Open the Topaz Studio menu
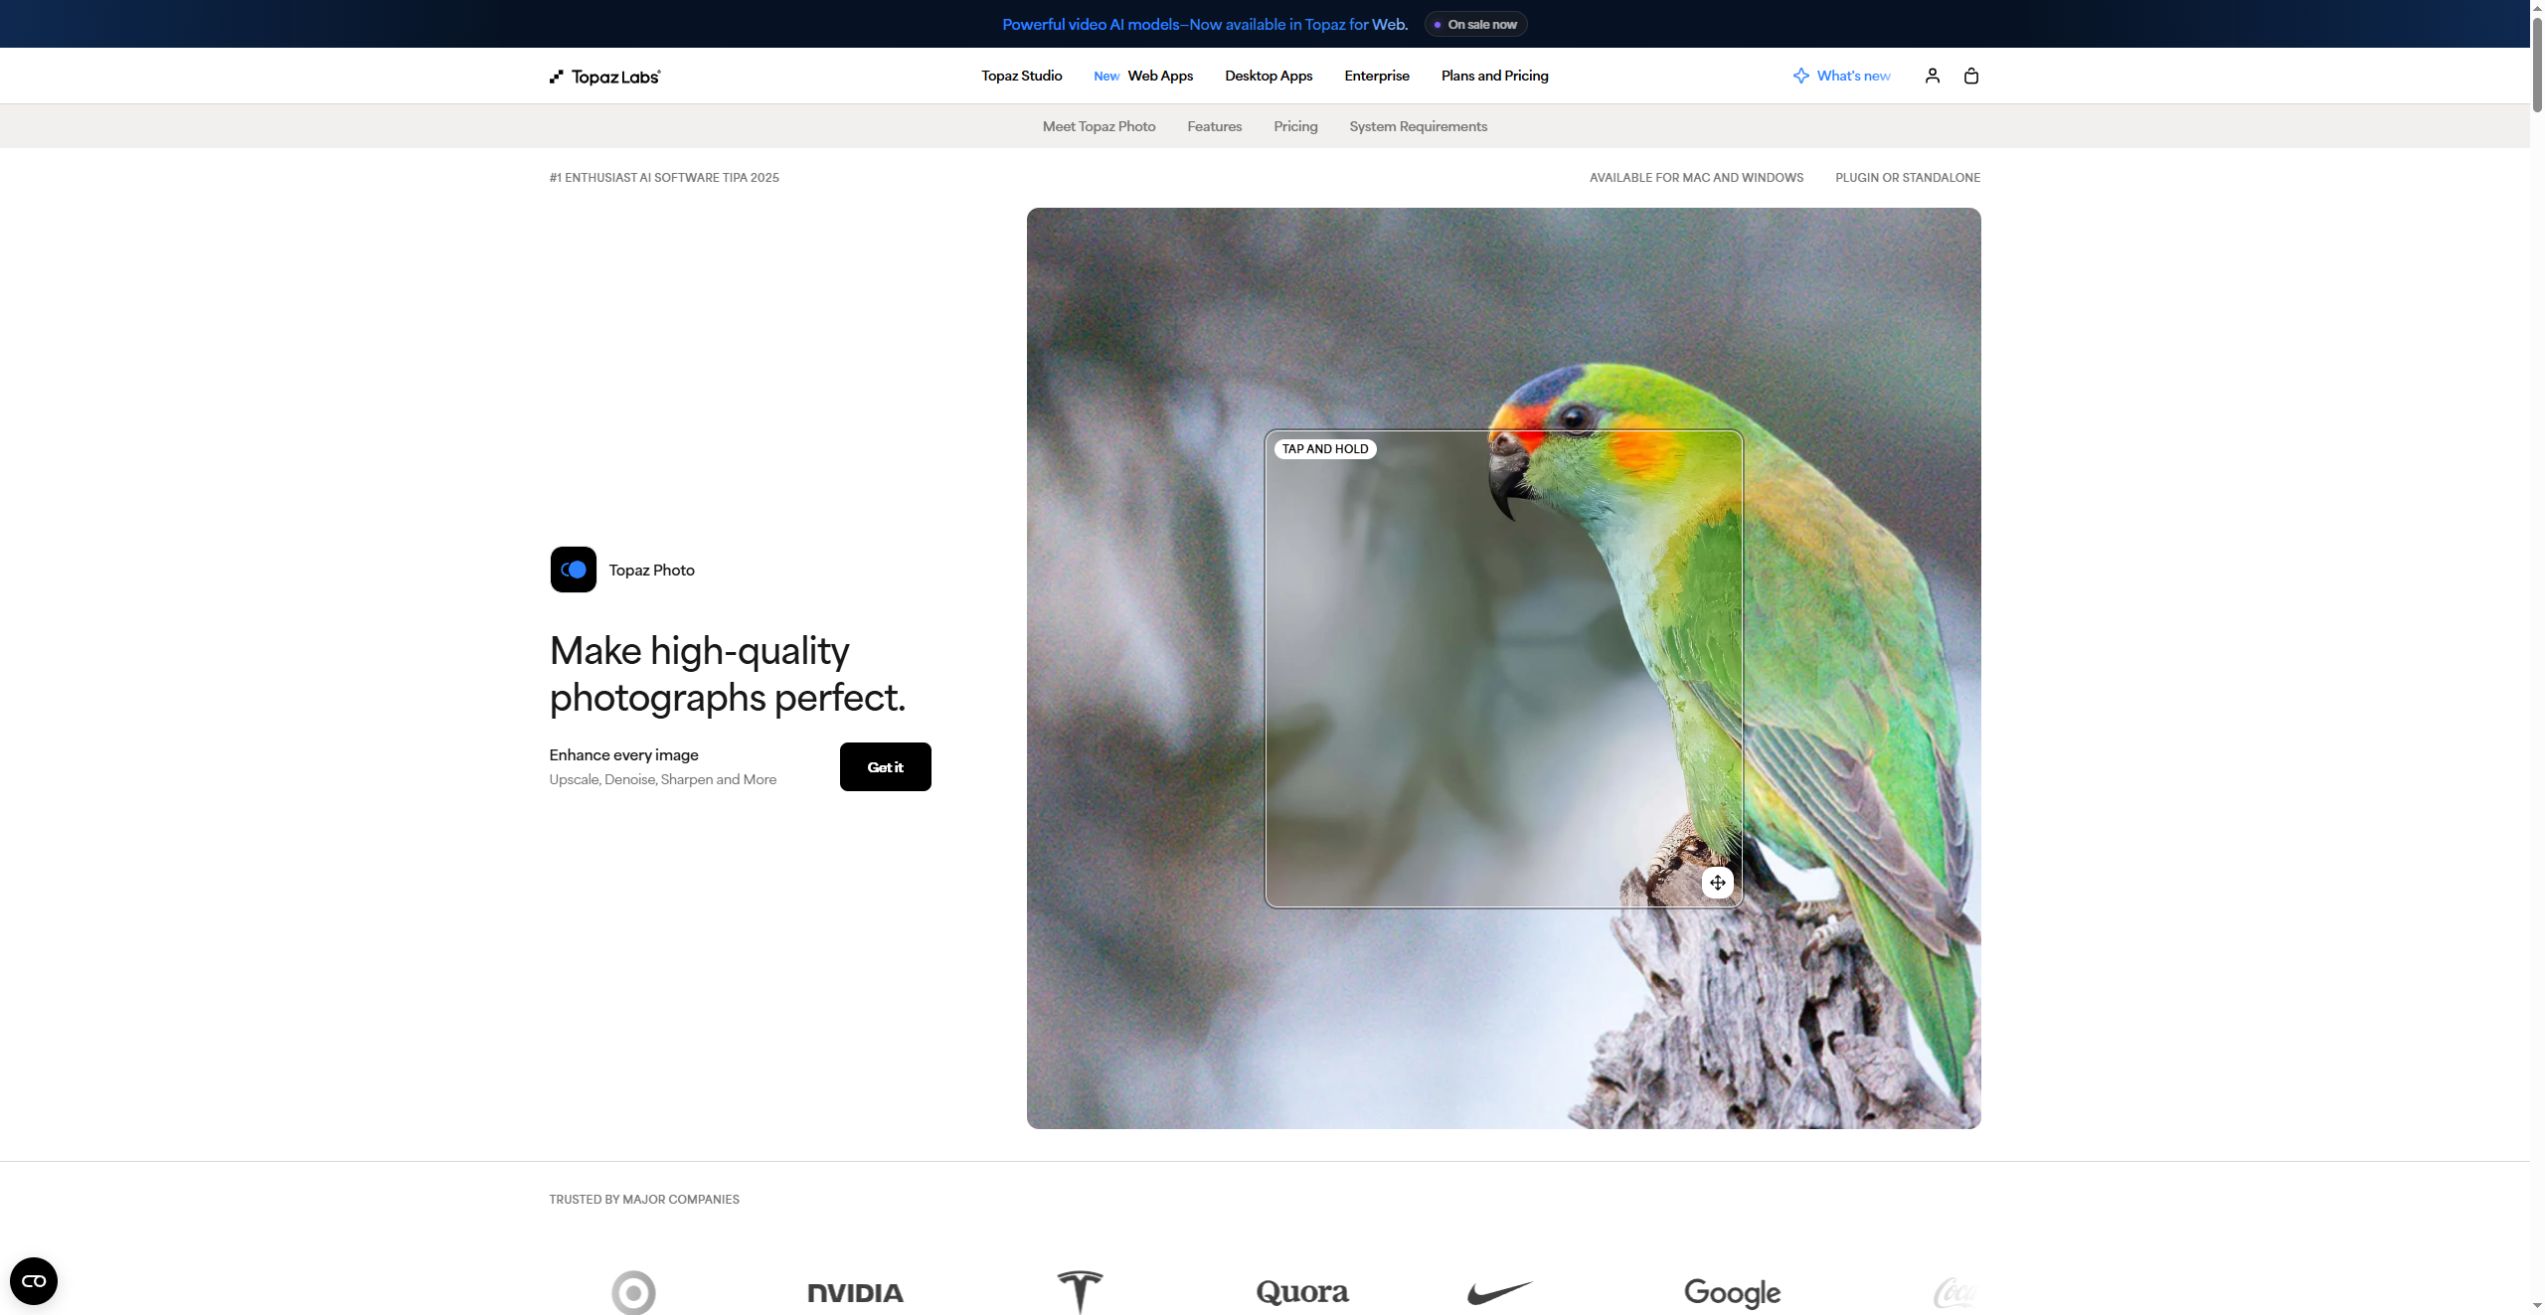 pyautogui.click(x=1021, y=76)
